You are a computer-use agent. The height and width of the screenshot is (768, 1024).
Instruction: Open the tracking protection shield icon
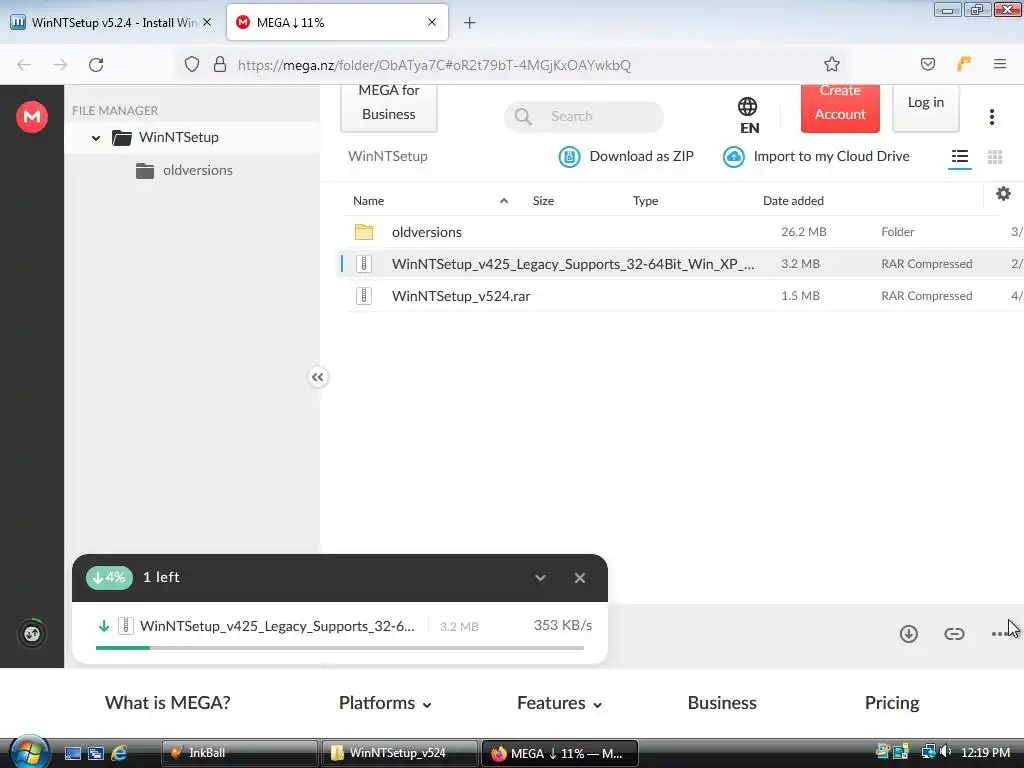(191, 64)
